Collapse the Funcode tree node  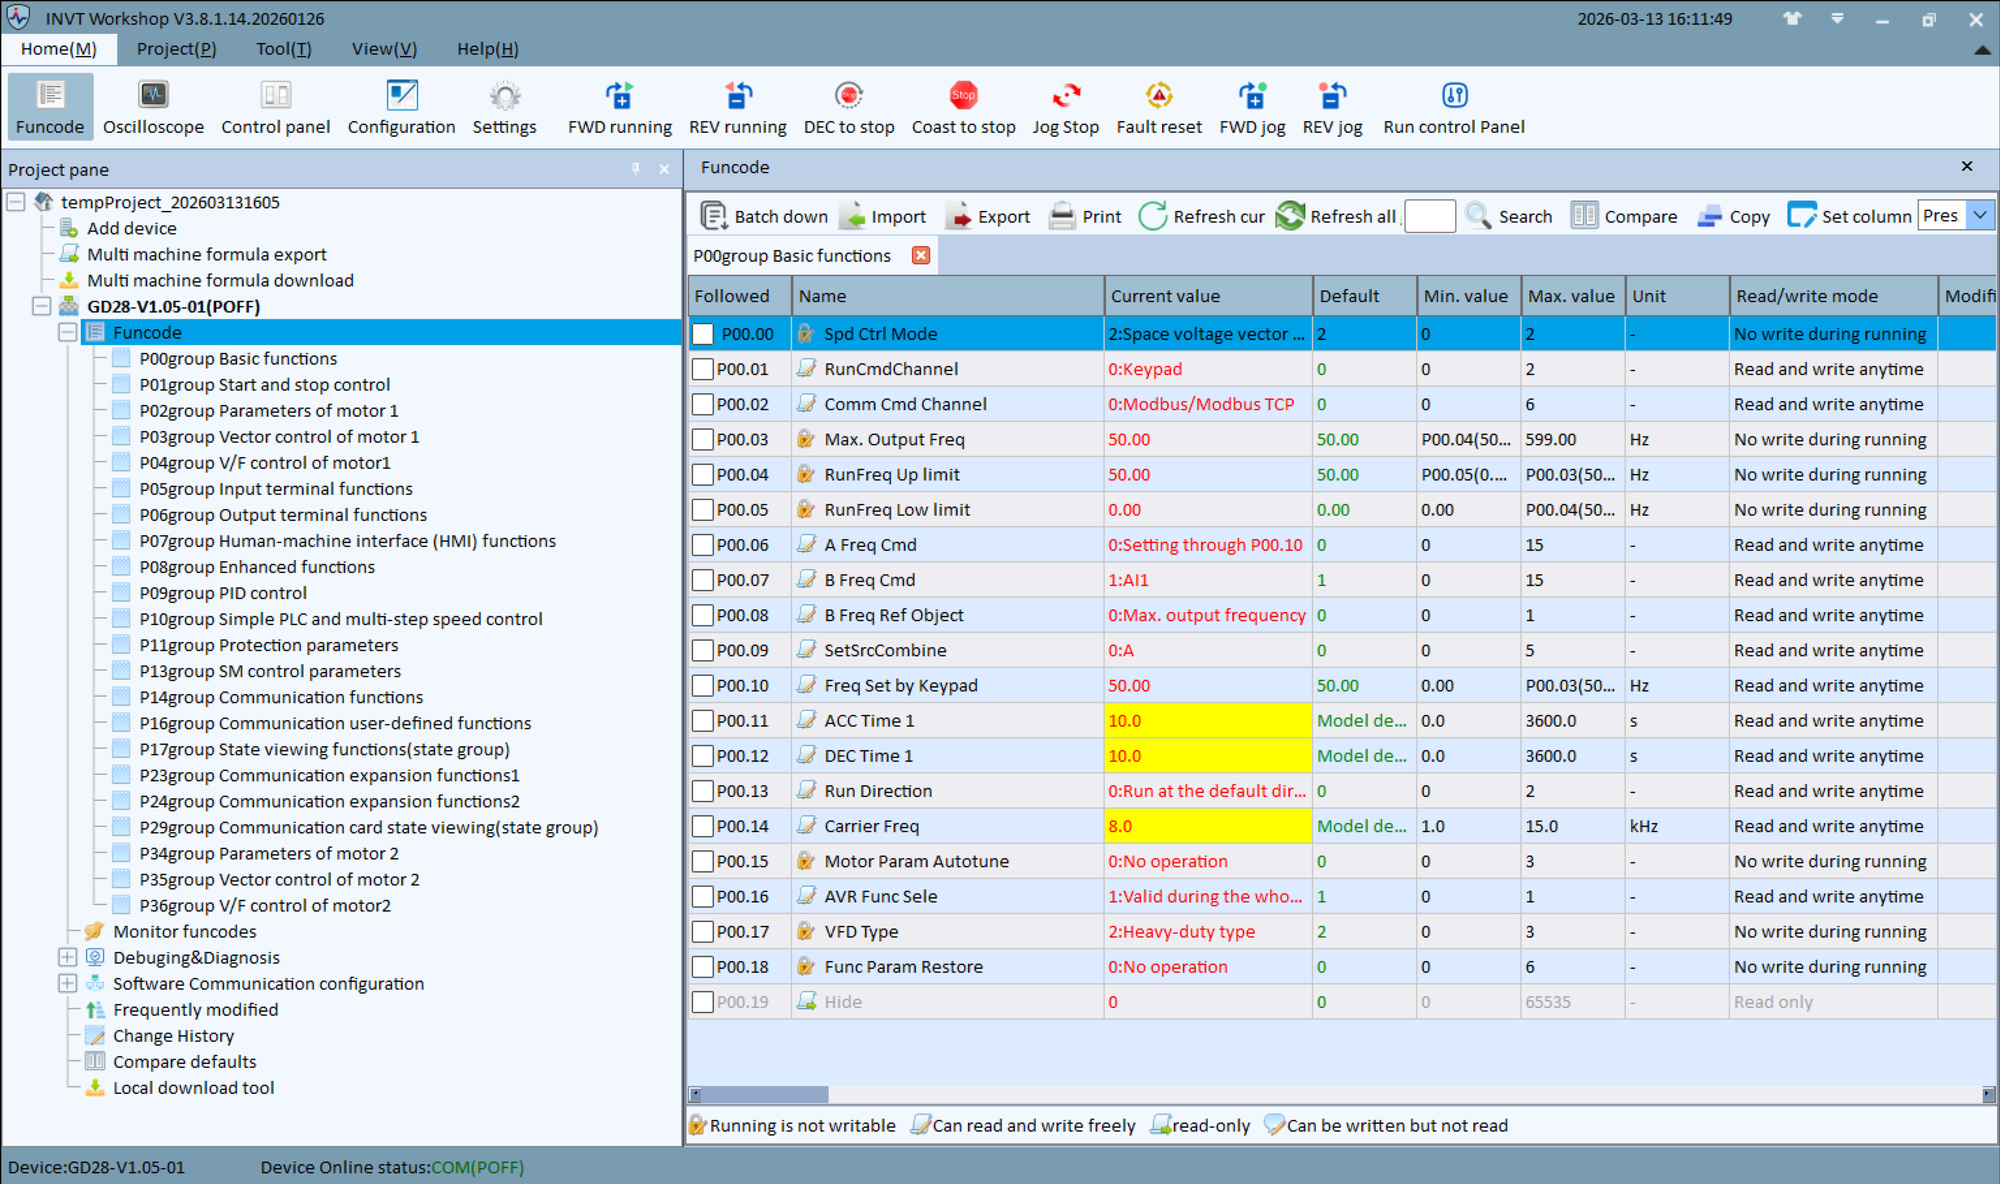[x=68, y=333]
